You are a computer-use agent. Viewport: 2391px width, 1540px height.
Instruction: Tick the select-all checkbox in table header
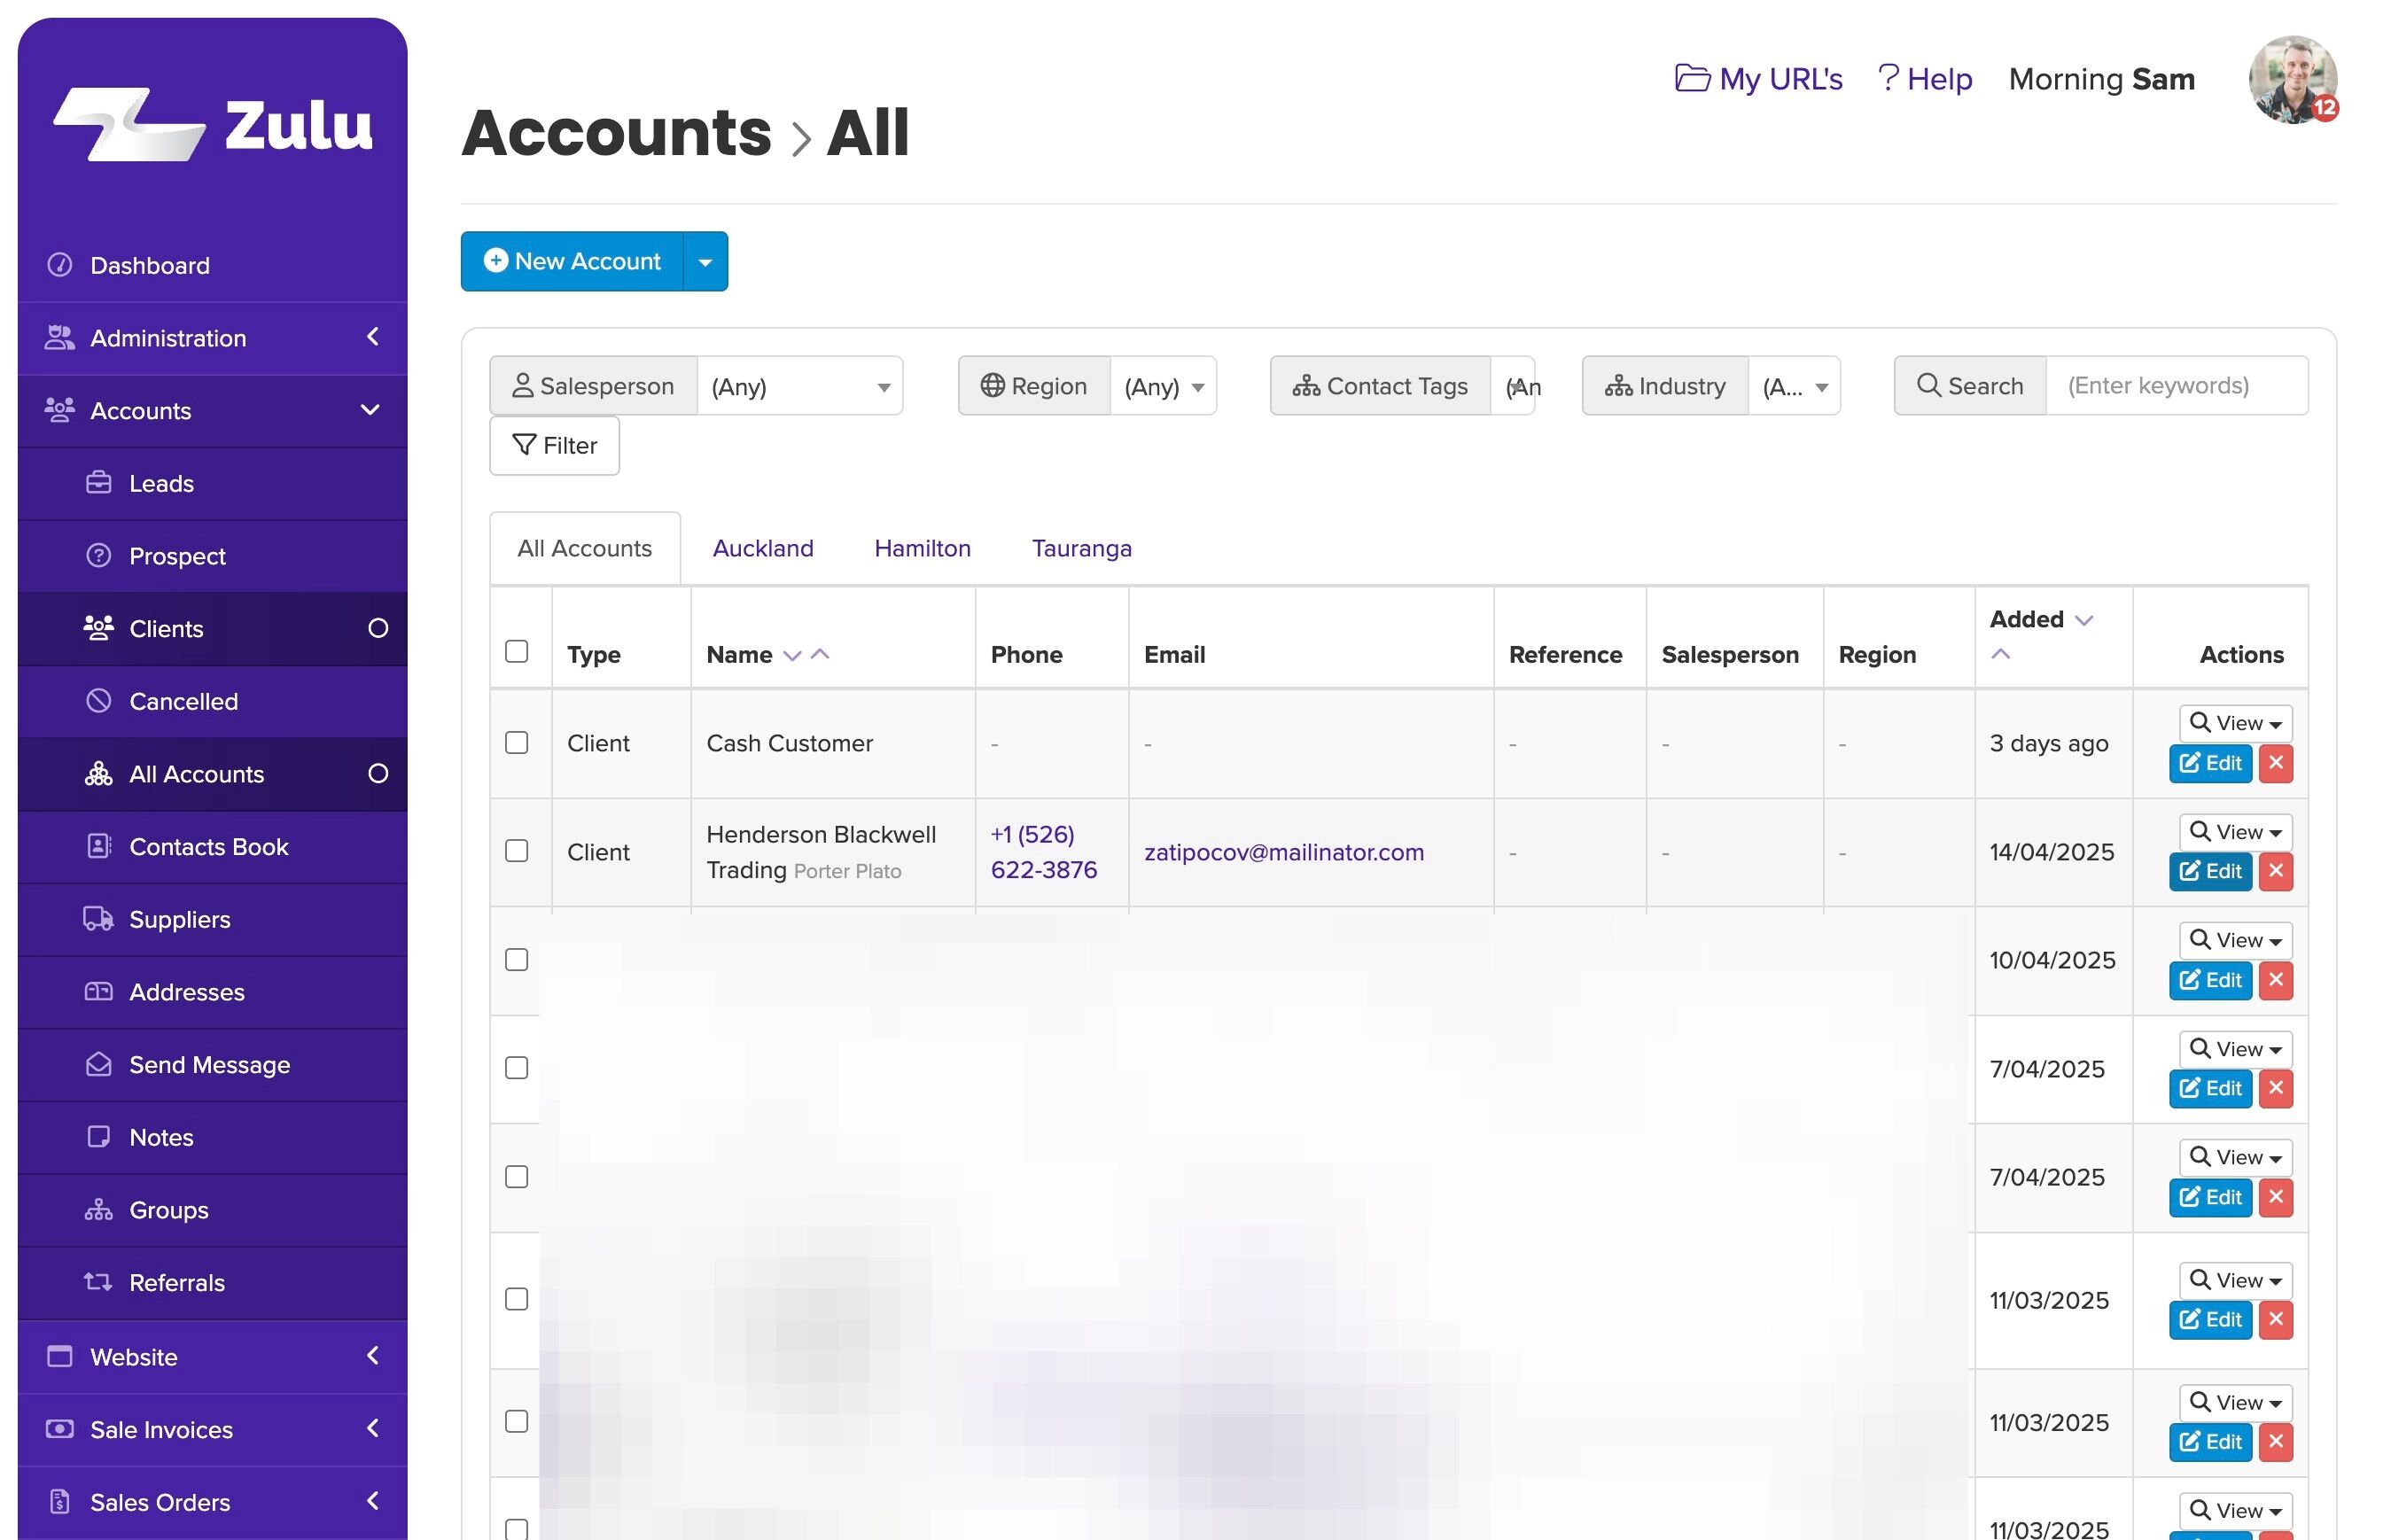tap(516, 652)
